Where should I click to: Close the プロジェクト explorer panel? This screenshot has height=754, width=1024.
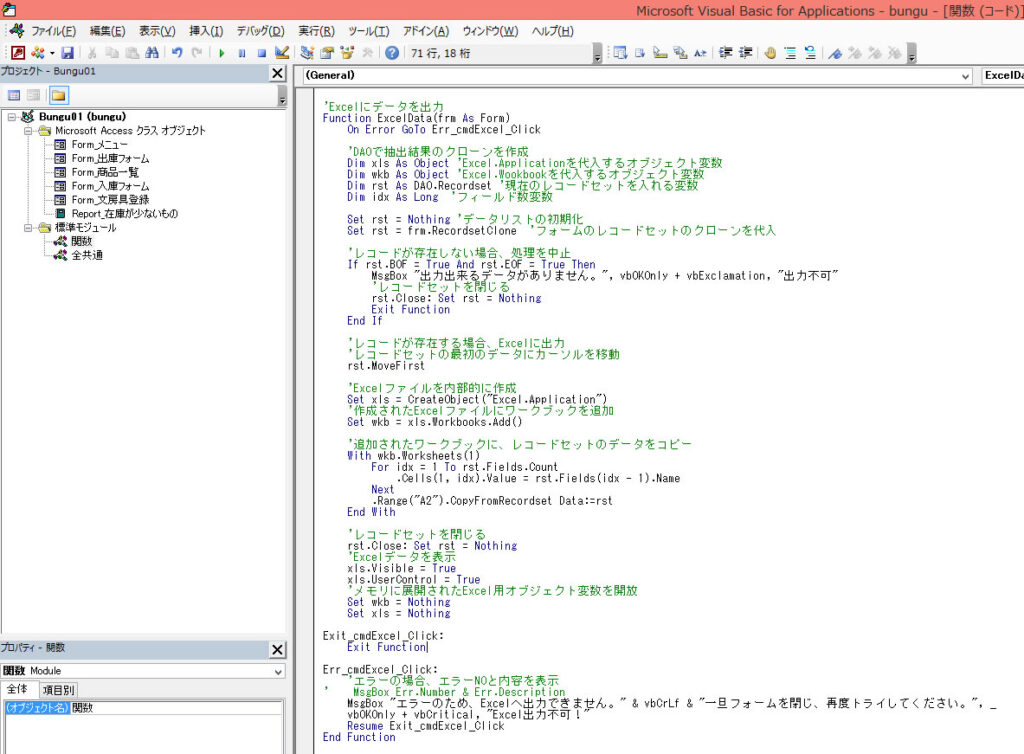(278, 73)
